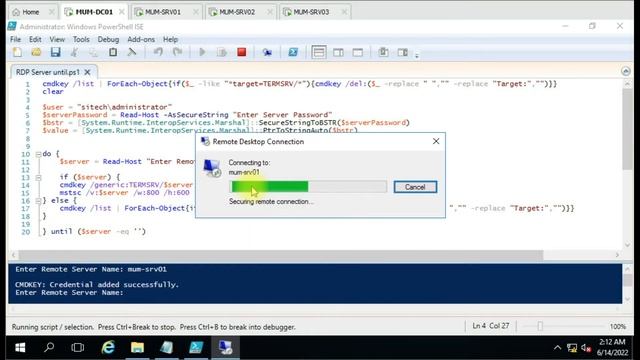Launch Internet Explorer from taskbar

coord(108,347)
